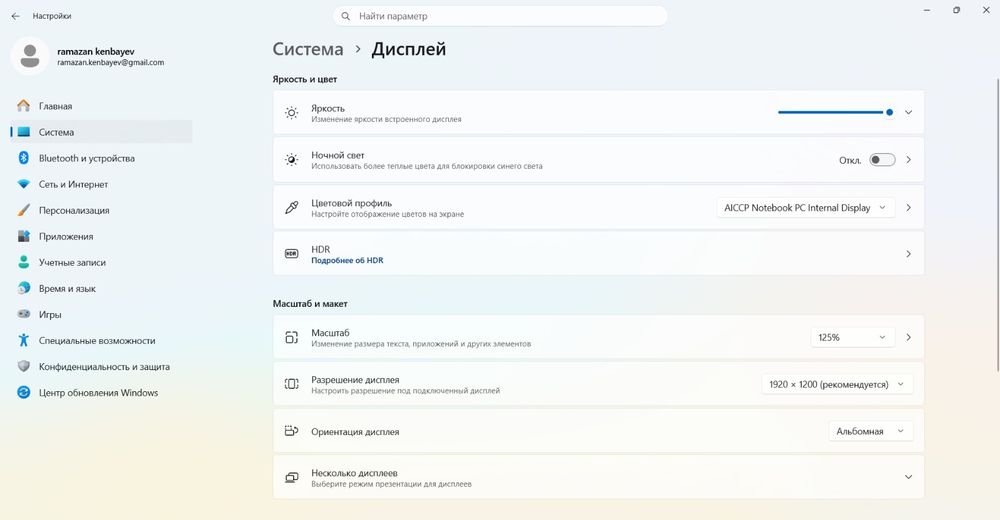Click the Настройки window title
Screen dimensions: 1000x520
[52, 16]
